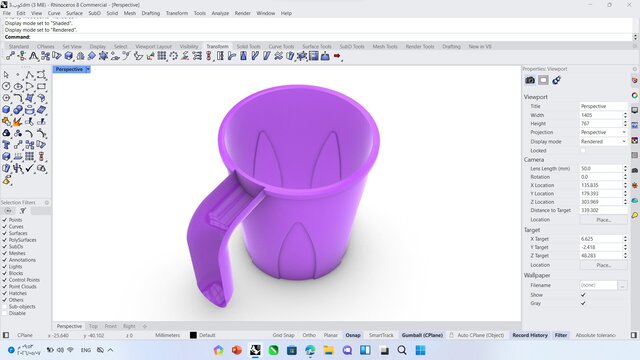This screenshot has height=360, width=640.
Task: Enable the Sub-objects filter checkbox
Action: click(4, 307)
